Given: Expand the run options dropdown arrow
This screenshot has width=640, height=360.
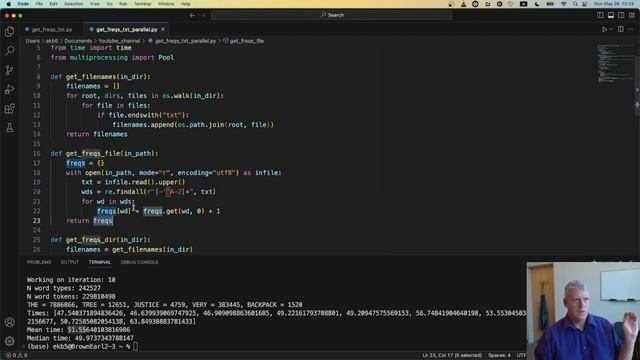Looking at the screenshot, I should (611, 29).
